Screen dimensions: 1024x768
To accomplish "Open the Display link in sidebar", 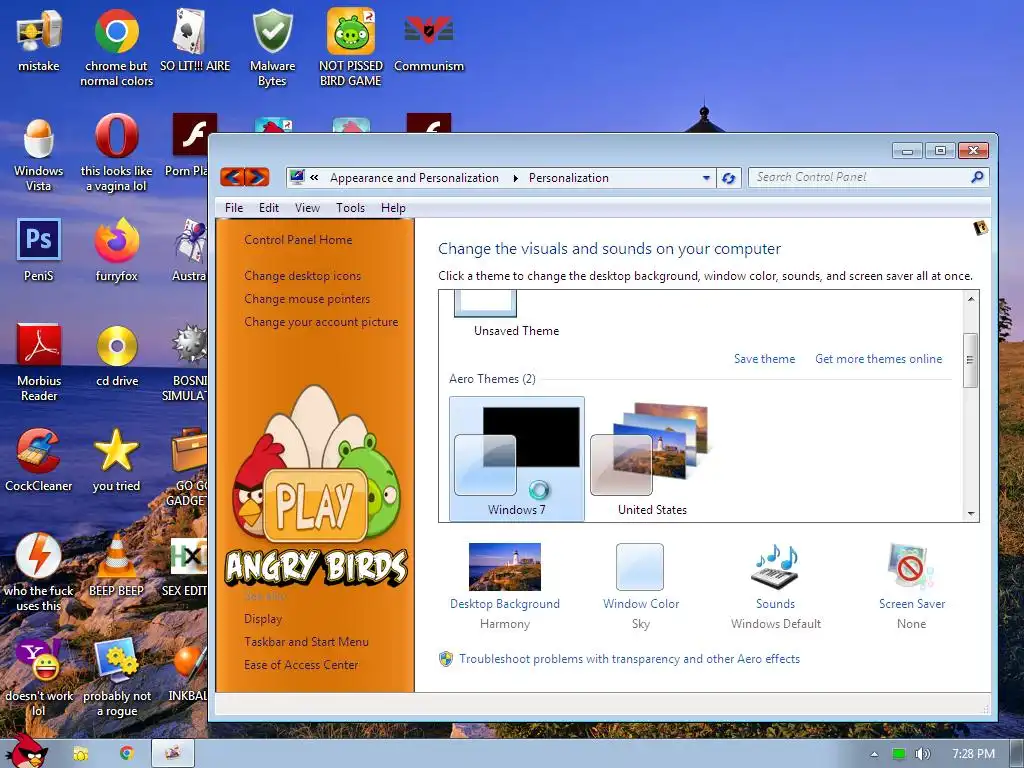I will 263,618.
